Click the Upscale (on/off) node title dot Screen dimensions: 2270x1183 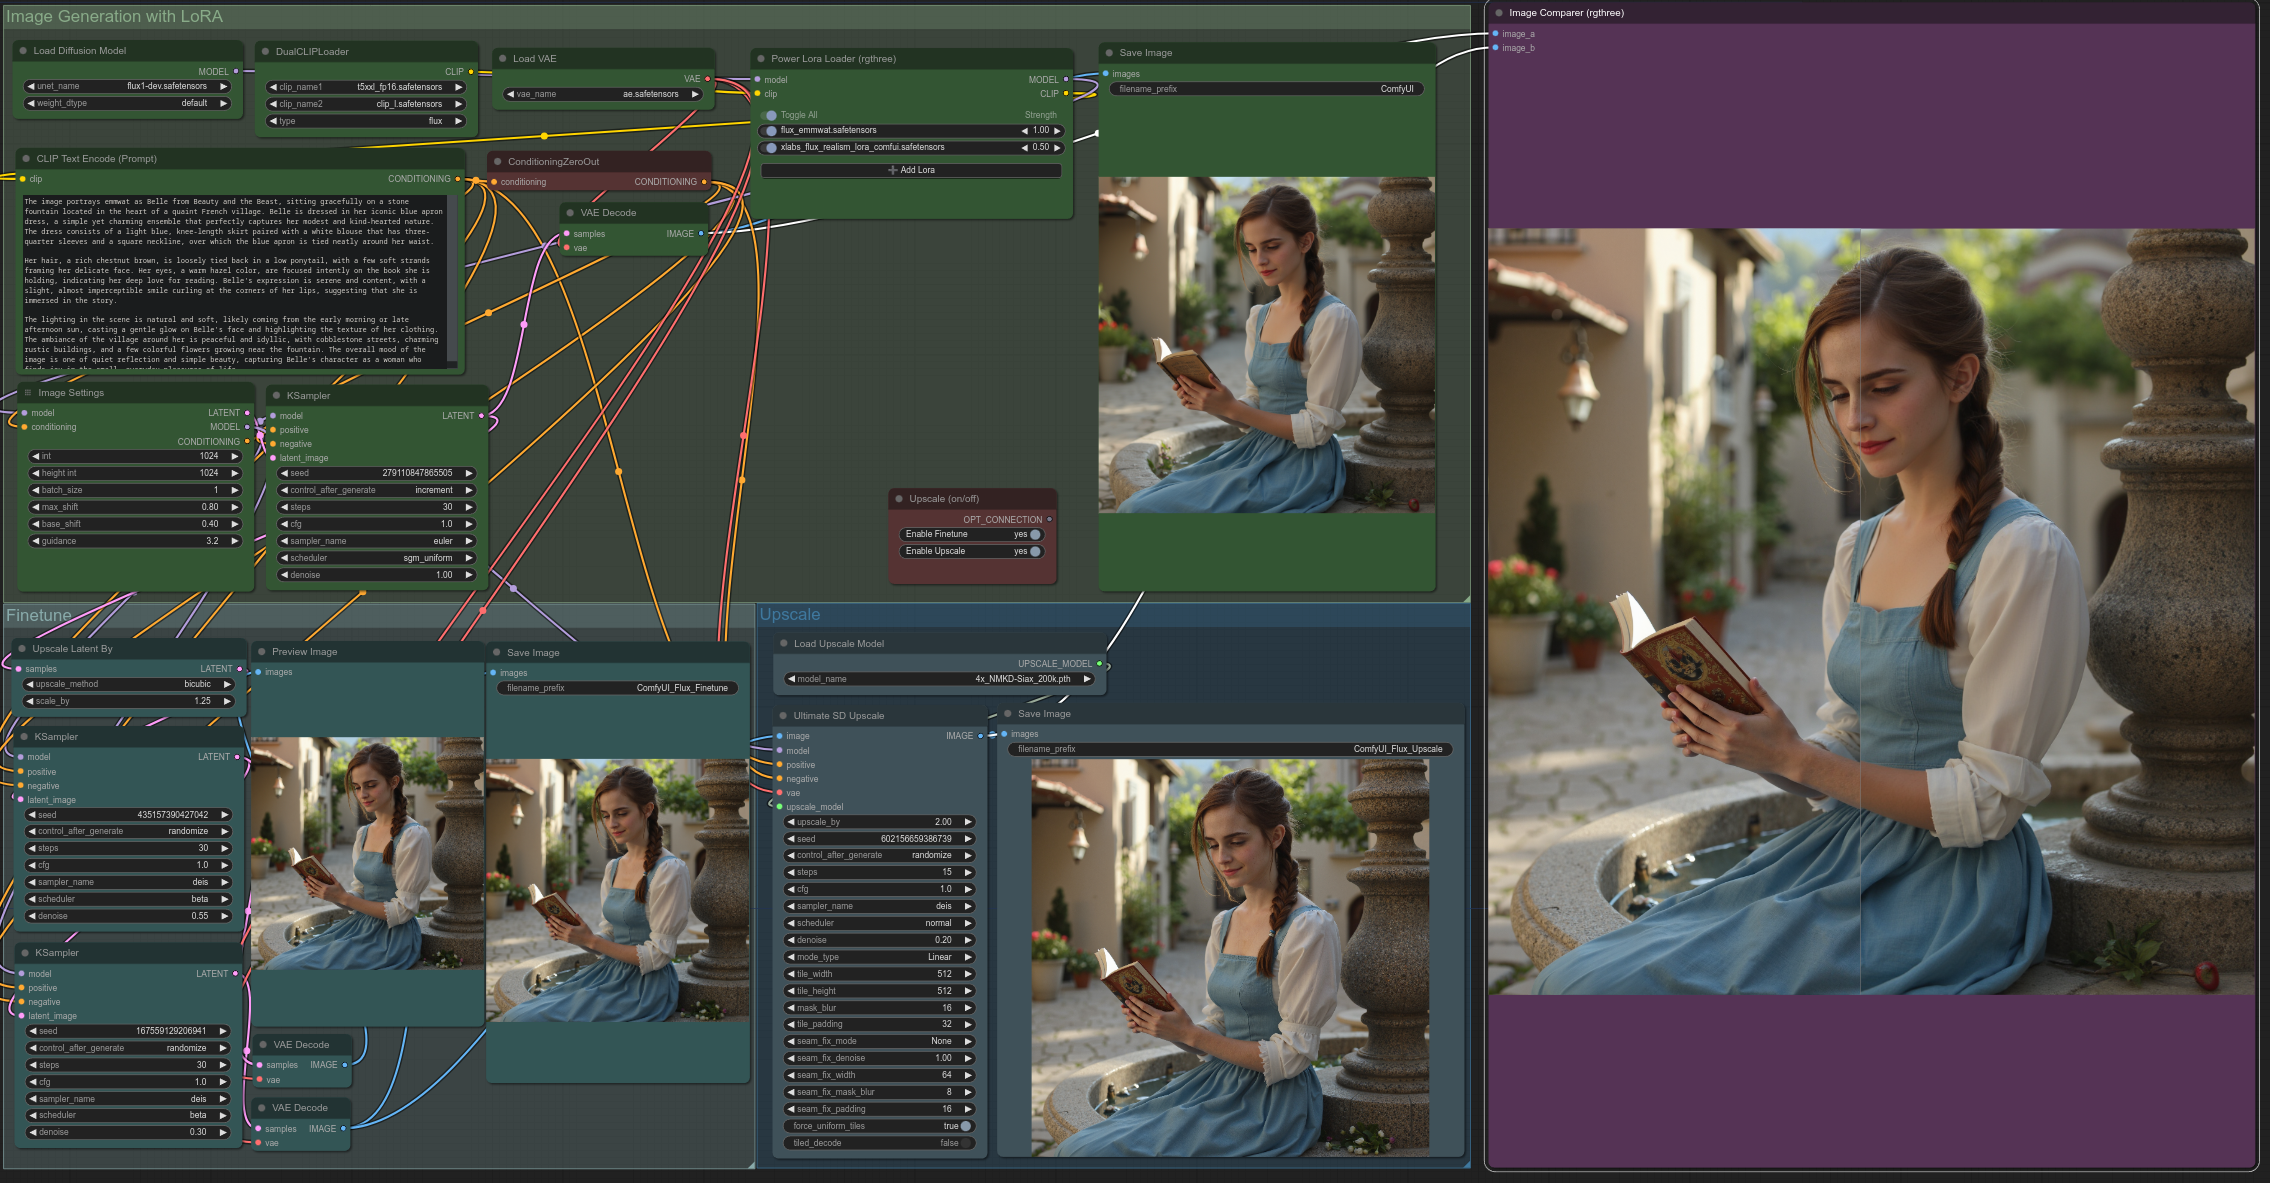[x=899, y=499]
